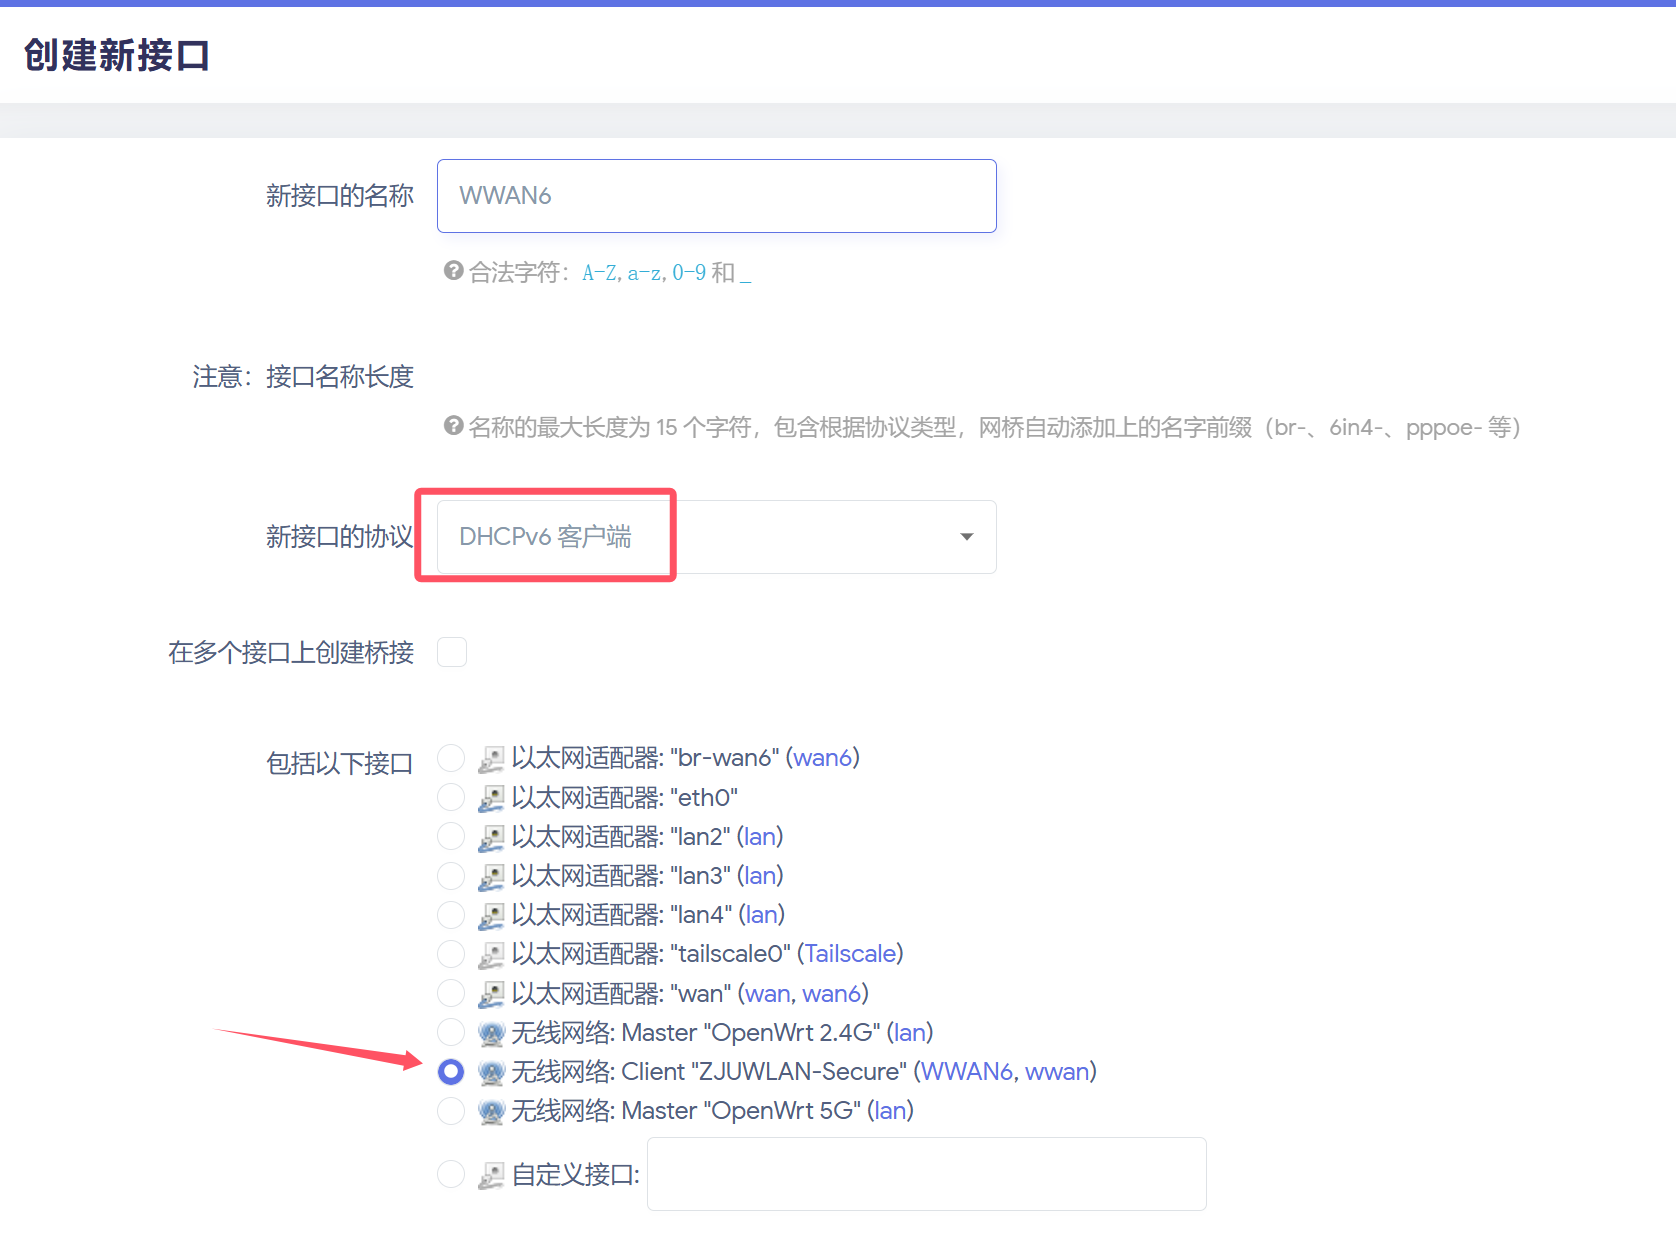This screenshot has width=1676, height=1253.
Task: Click the wan6 link beside br-wan6
Action: pos(822,758)
